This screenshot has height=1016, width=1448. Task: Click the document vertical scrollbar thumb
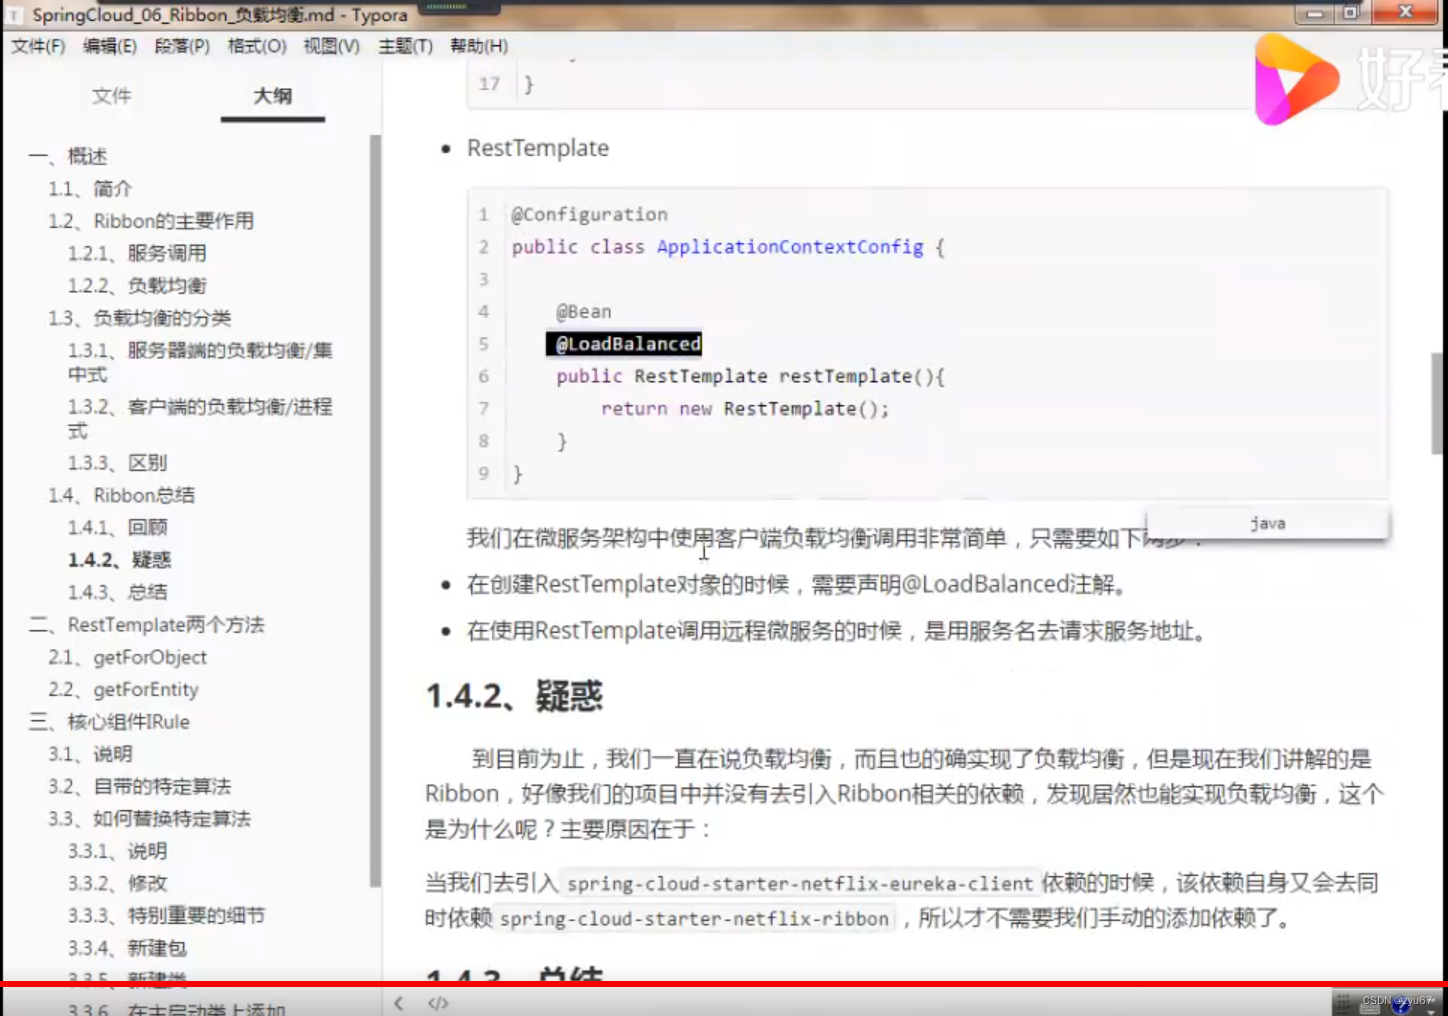1439,403
